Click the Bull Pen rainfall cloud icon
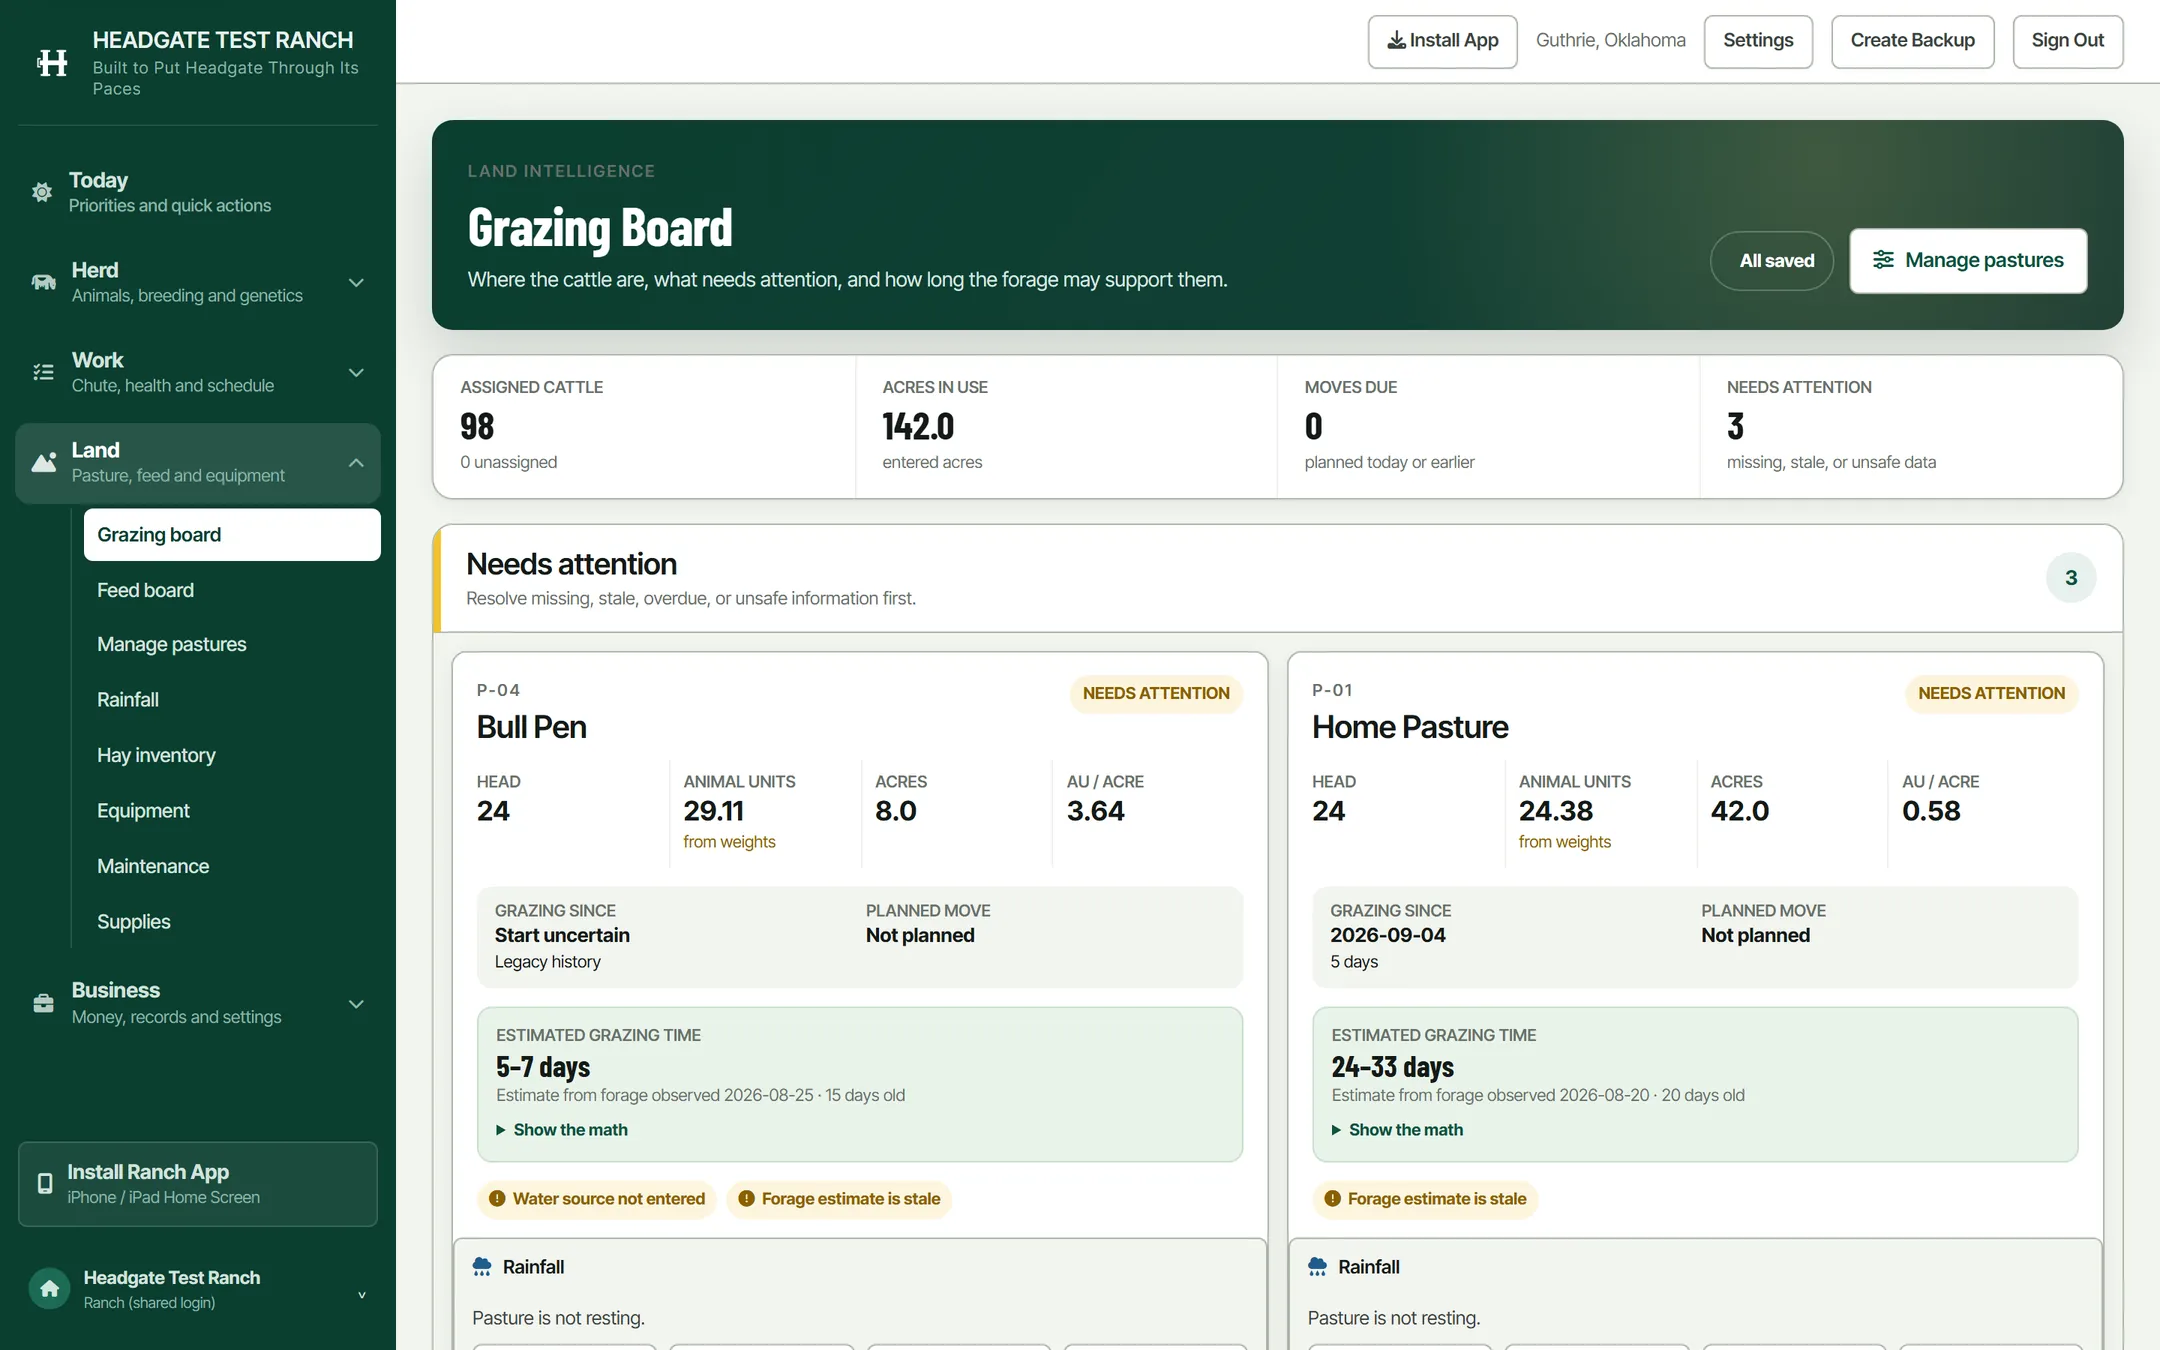Image resolution: width=2160 pixels, height=1350 pixels. tap(482, 1267)
